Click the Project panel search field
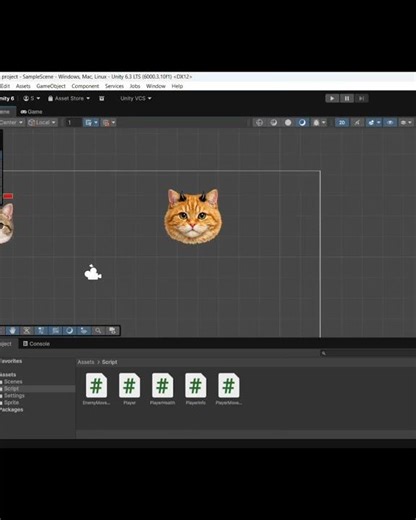The height and width of the screenshot is (520, 416). tap(368, 353)
